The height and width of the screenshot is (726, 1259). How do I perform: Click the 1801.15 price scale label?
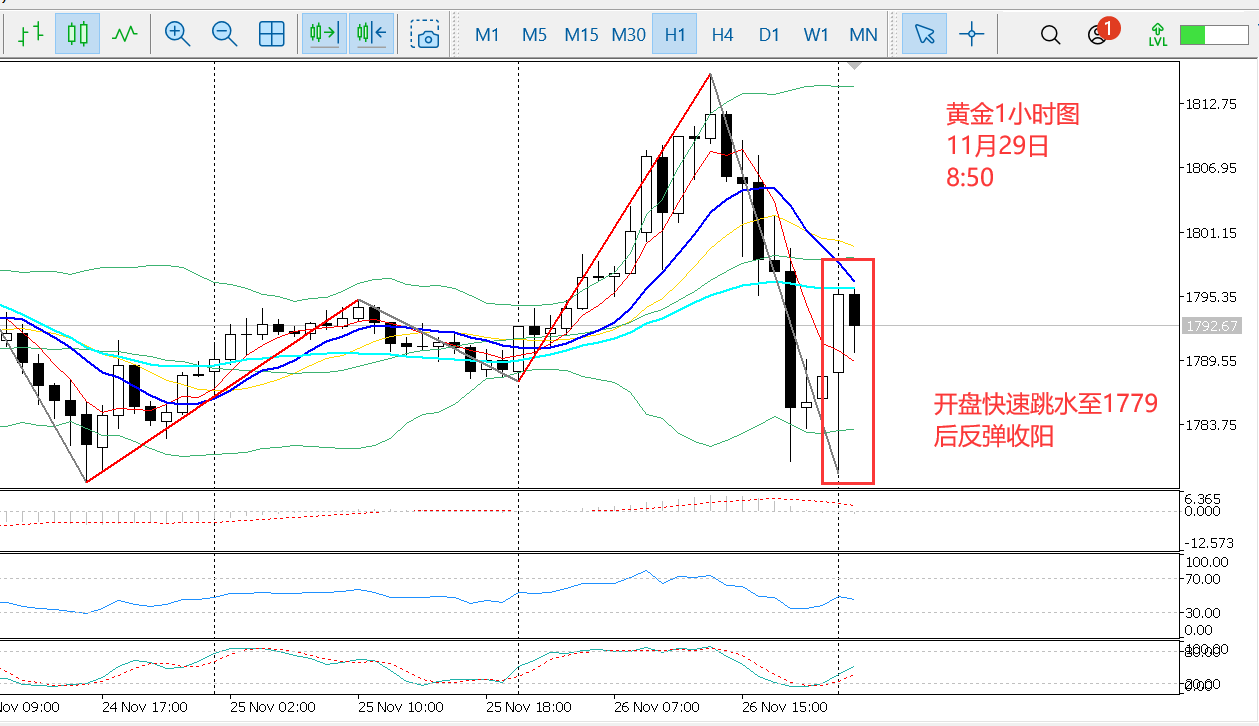(1213, 232)
